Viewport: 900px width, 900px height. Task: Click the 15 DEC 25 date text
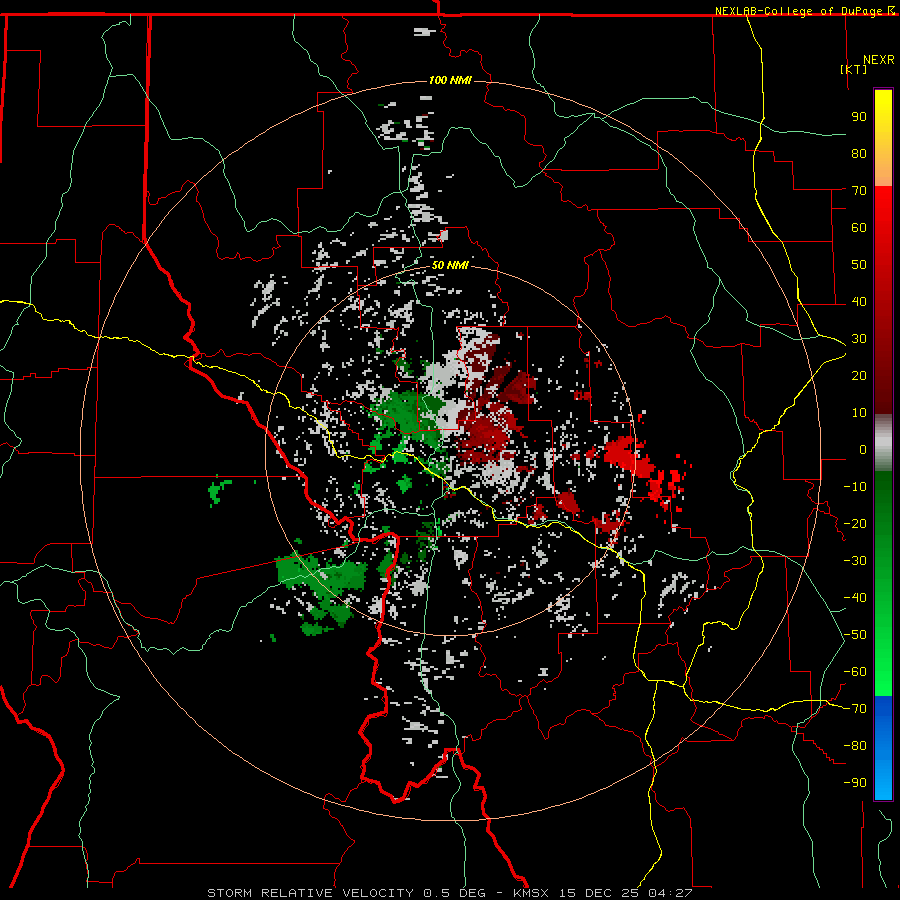(599, 893)
